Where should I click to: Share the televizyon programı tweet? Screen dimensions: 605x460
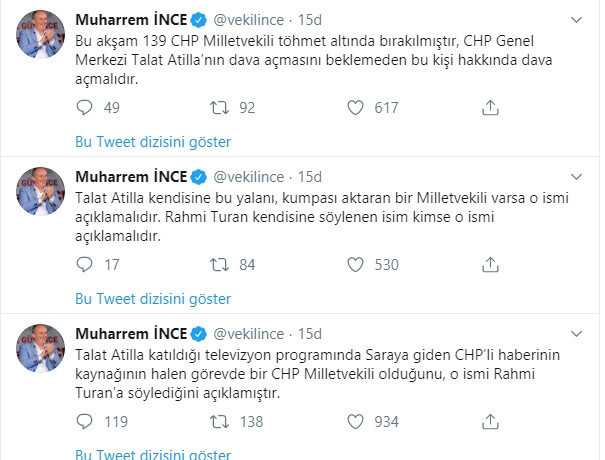[x=489, y=422]
